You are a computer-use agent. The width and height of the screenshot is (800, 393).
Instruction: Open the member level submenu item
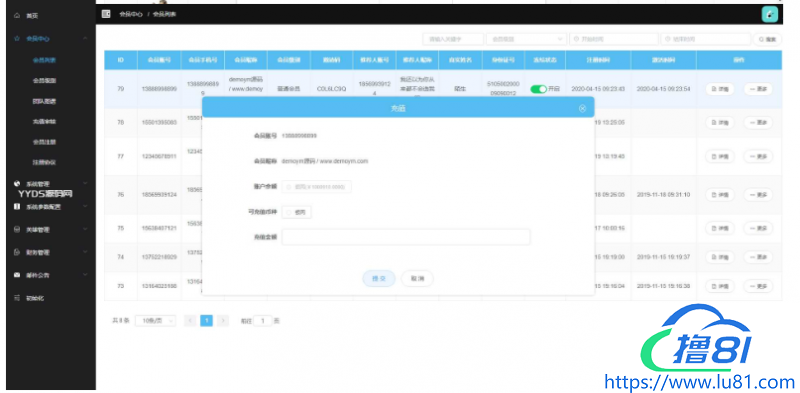click(x=44, y=81)
